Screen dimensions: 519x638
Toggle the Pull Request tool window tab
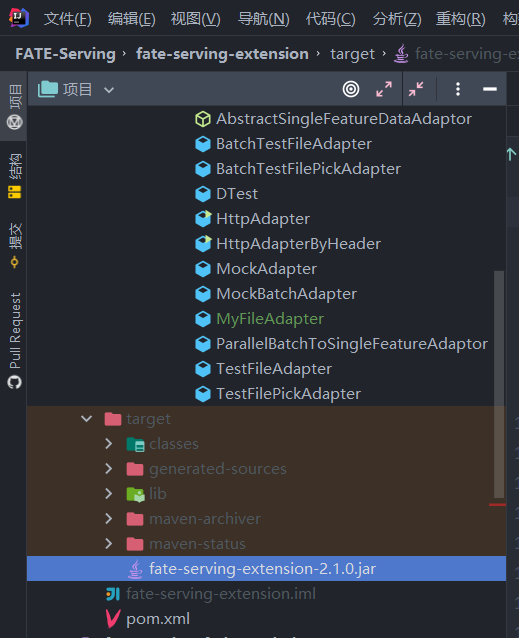(15, 340)
